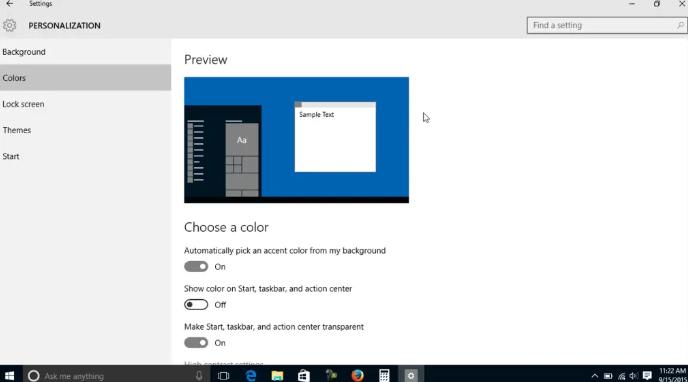Launch Firefox from the taskbar
Screen dimensions: 688x382
[358, 376]
